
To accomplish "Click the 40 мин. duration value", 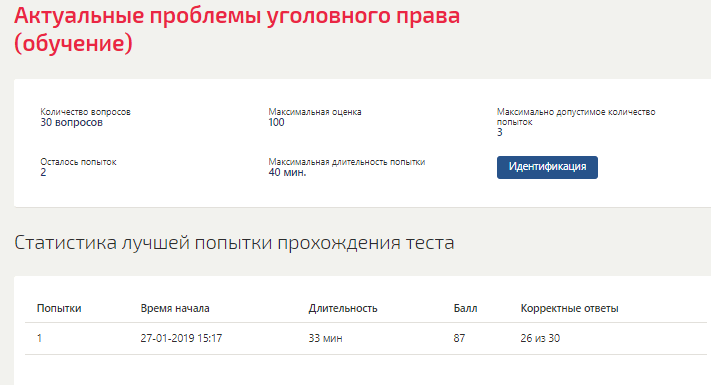I will [x=287, y=172].
